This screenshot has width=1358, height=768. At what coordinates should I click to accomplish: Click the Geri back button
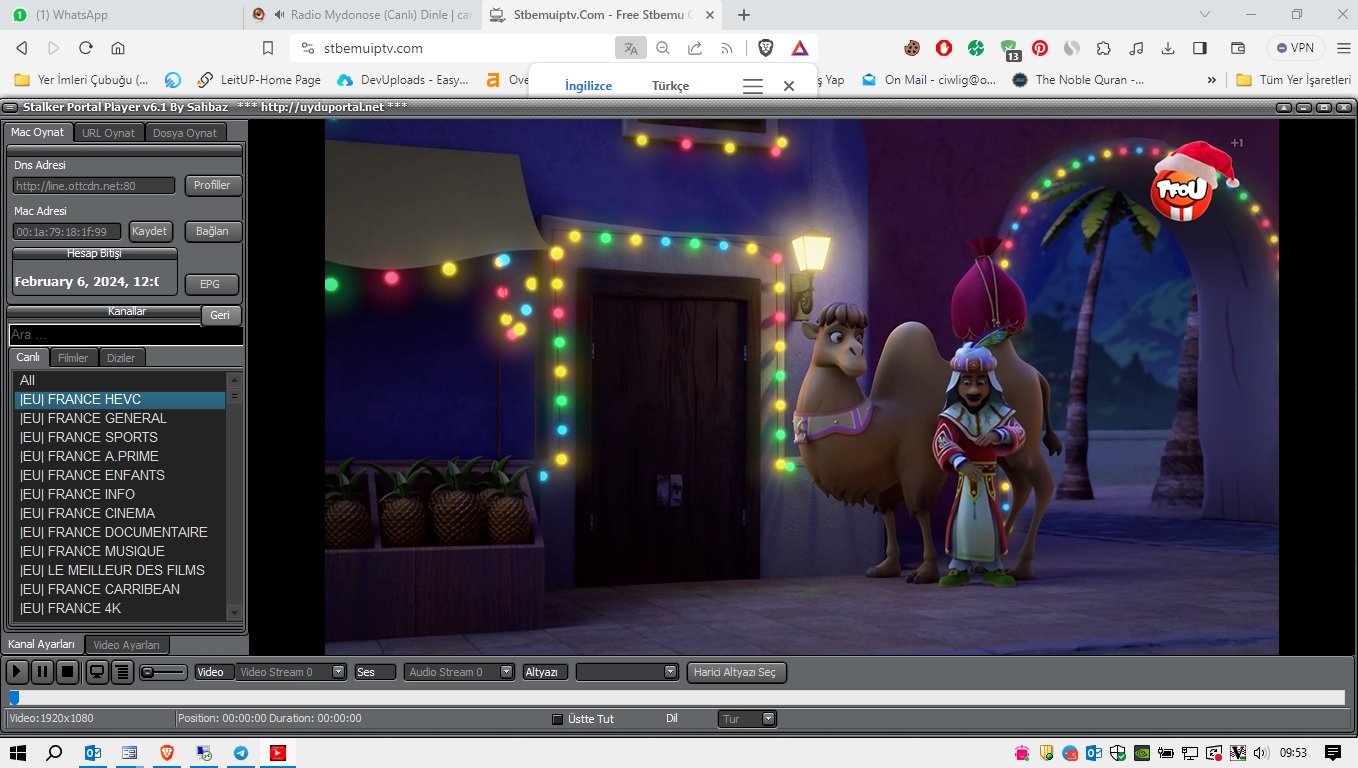220,315
